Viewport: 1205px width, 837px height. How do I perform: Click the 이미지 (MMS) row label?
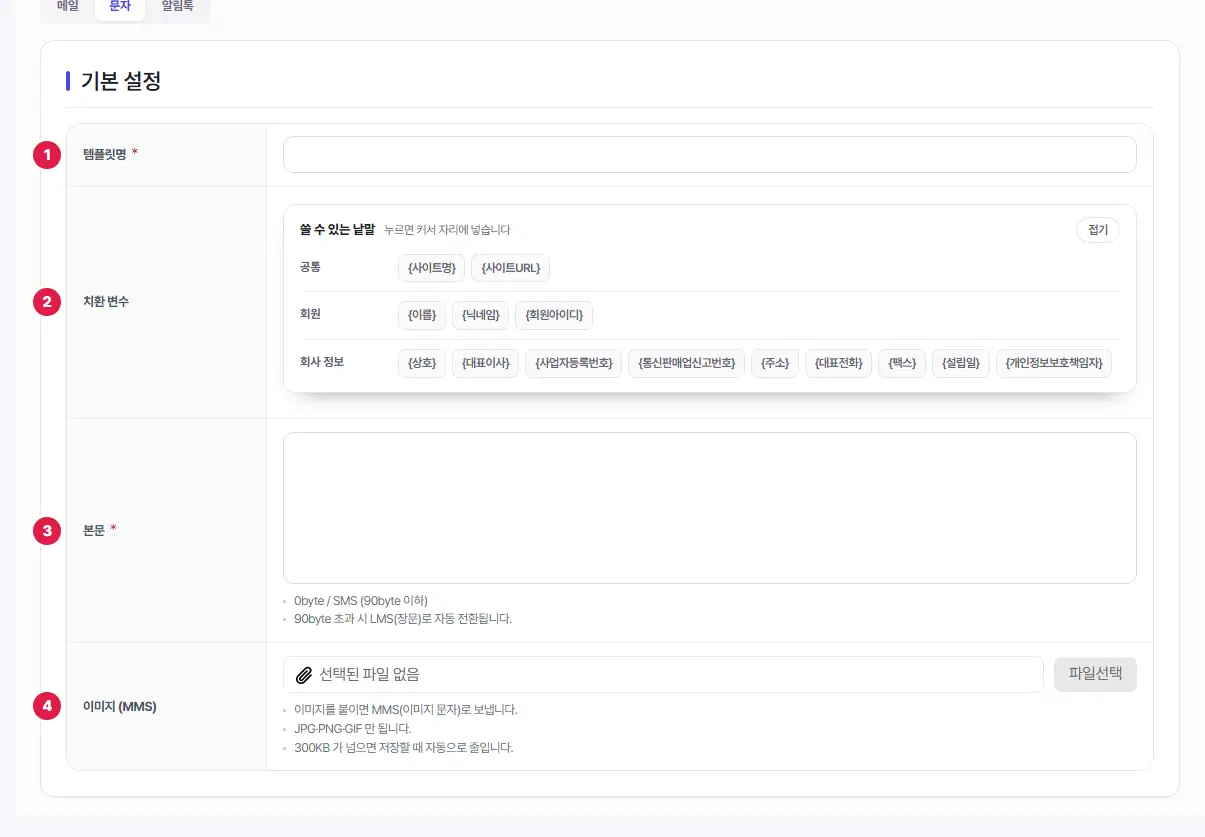pyautogui.click(x=120, y=707)
